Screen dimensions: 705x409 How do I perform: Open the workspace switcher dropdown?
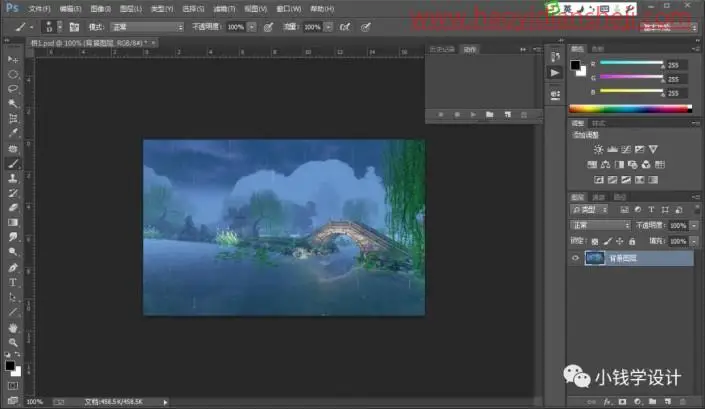pyautogui.click(x=669, y=27)
